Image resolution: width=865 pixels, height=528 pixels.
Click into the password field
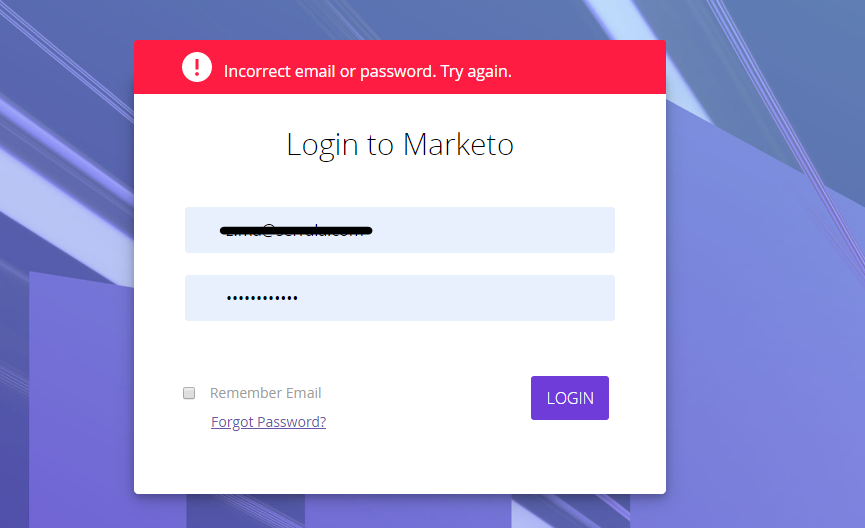point(400,298)
